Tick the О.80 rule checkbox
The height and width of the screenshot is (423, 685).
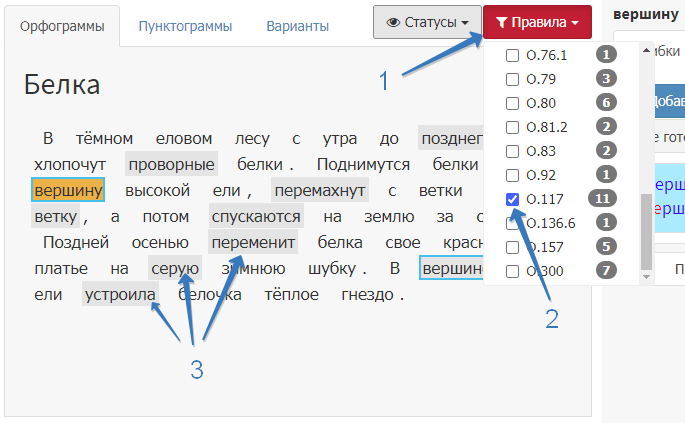pyautogui.click(x=513, y=103)
